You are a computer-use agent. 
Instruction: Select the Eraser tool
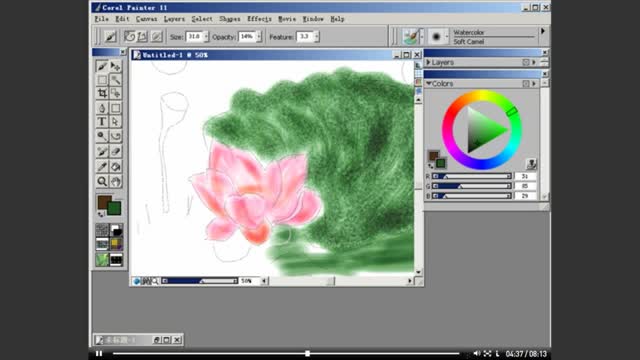click(x=116, y=151)
